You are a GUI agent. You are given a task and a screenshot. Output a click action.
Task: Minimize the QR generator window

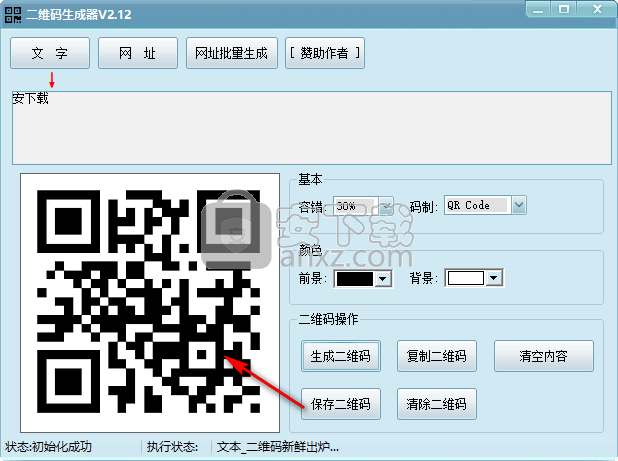[x=538, y=10]
